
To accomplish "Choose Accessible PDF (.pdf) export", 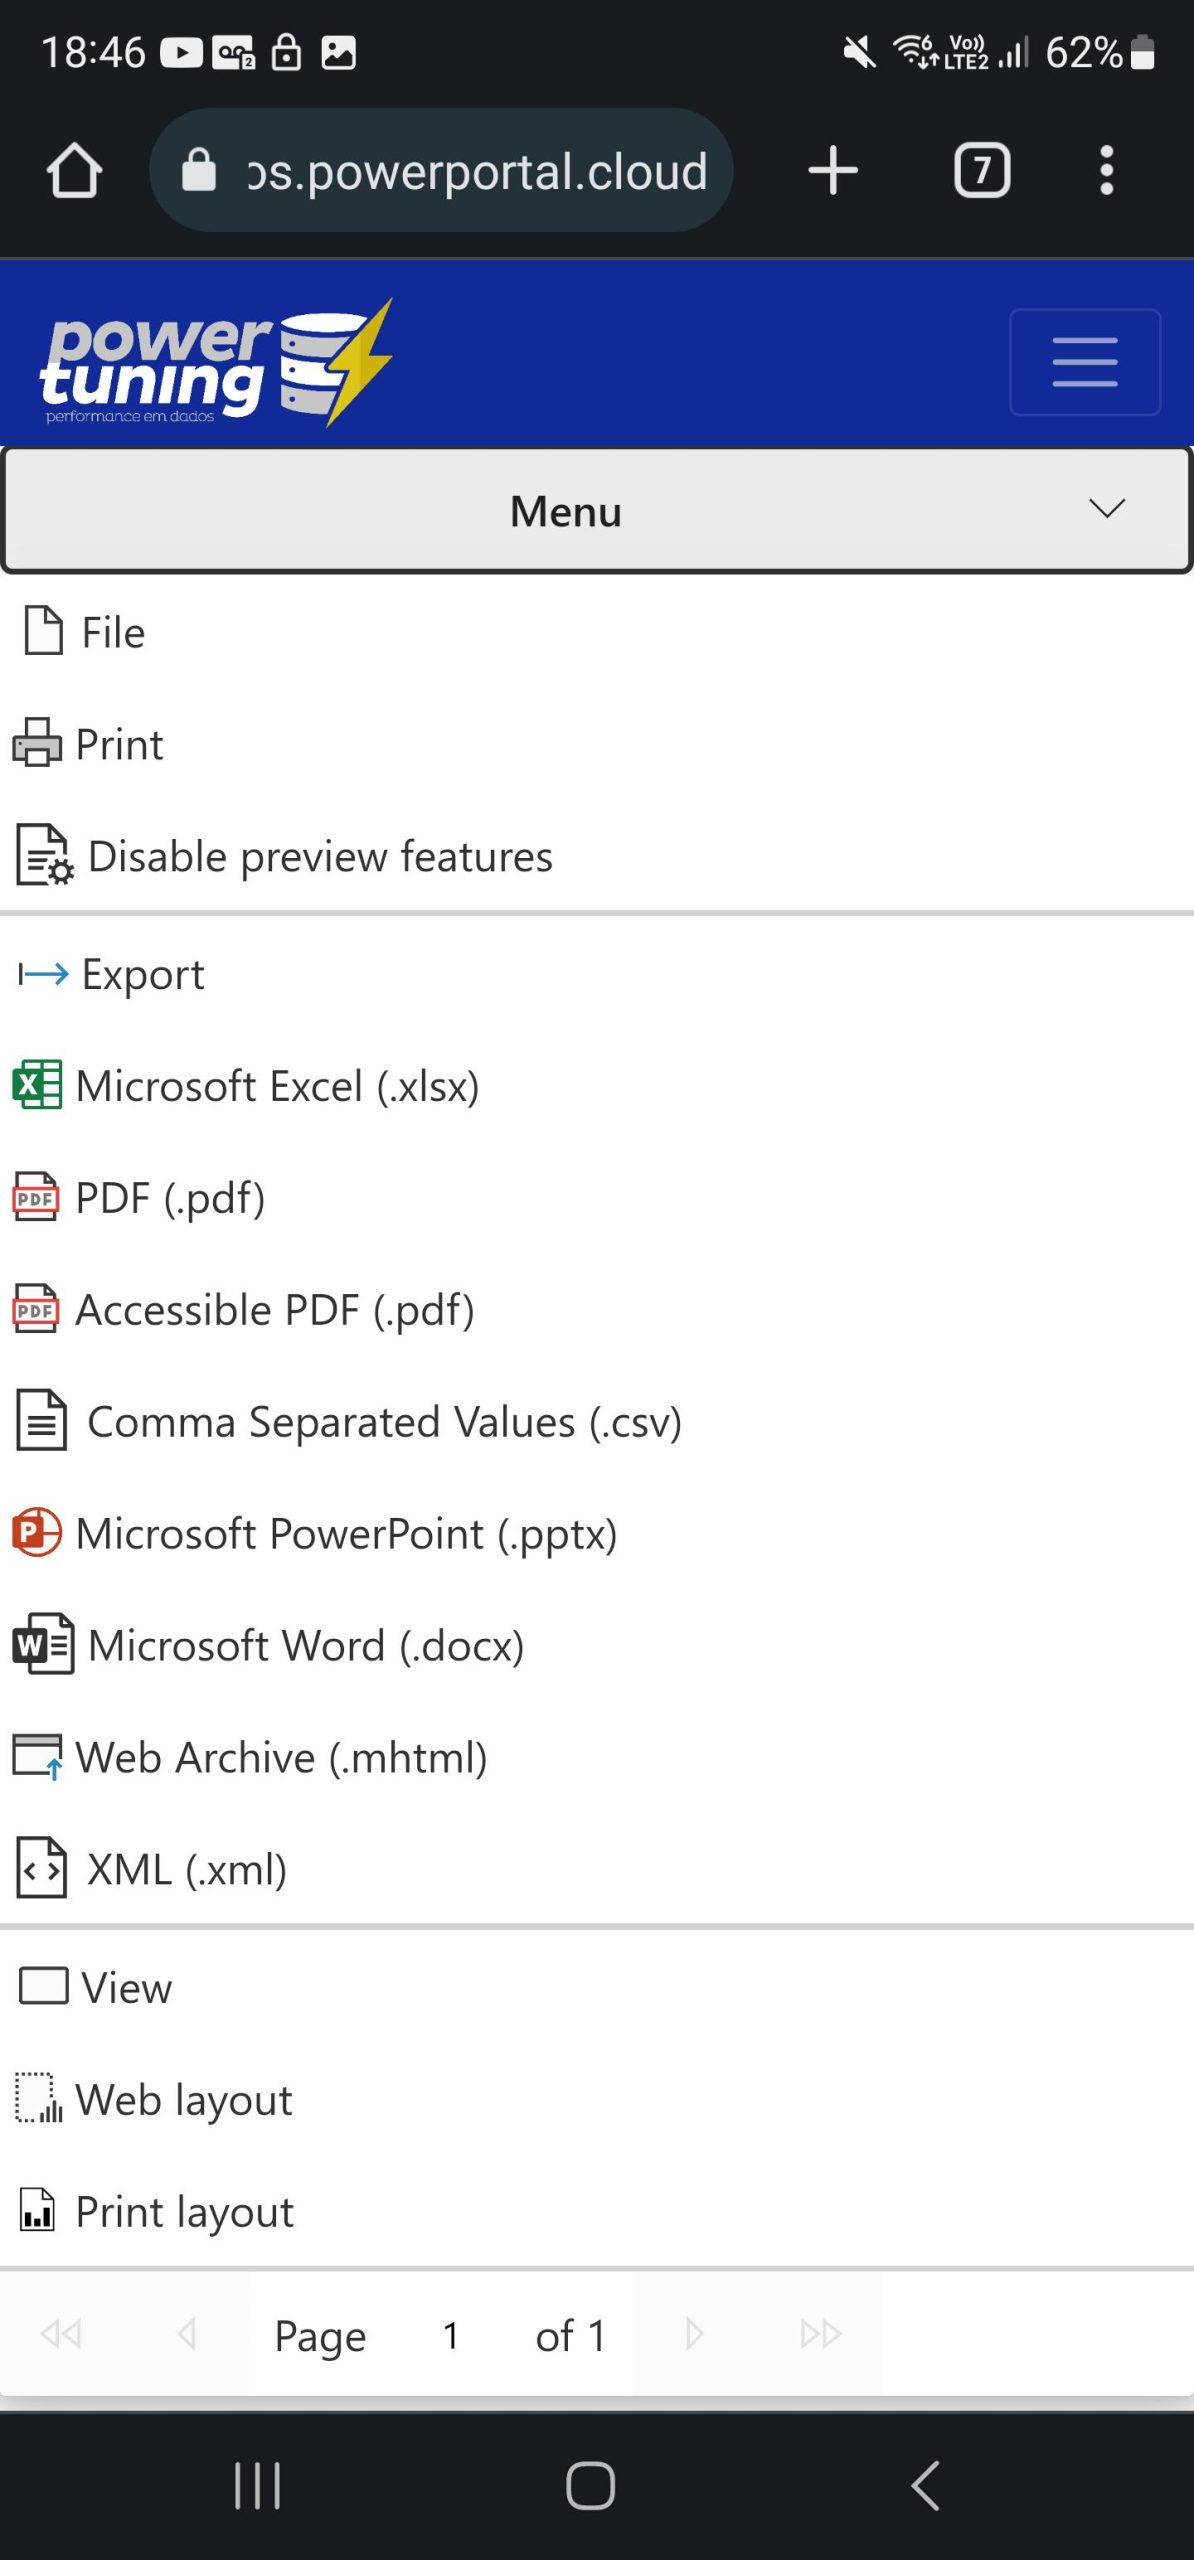I will pyautogui.click(x=274, y=1309).
